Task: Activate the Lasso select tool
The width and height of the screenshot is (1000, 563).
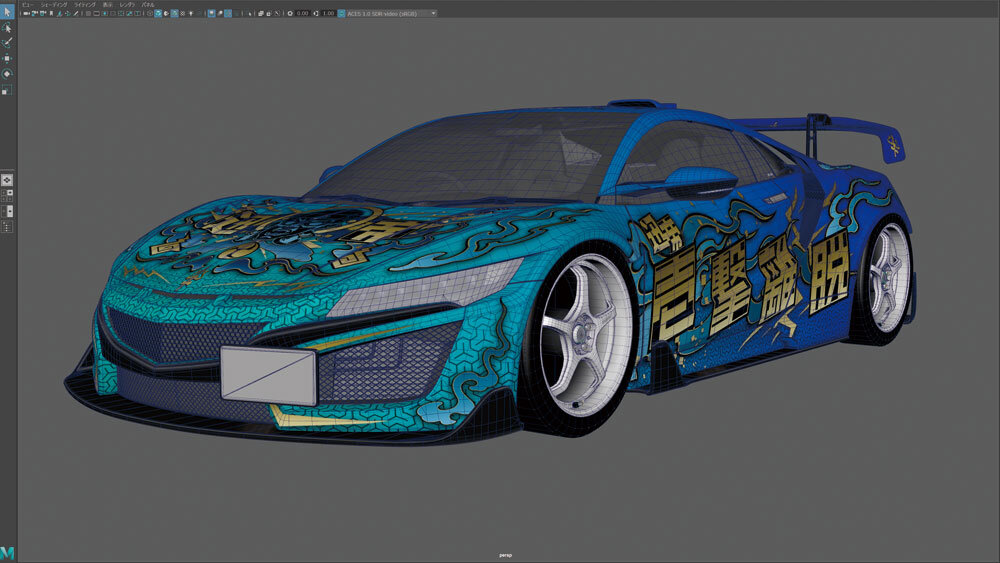Action: tap(7, 28)
